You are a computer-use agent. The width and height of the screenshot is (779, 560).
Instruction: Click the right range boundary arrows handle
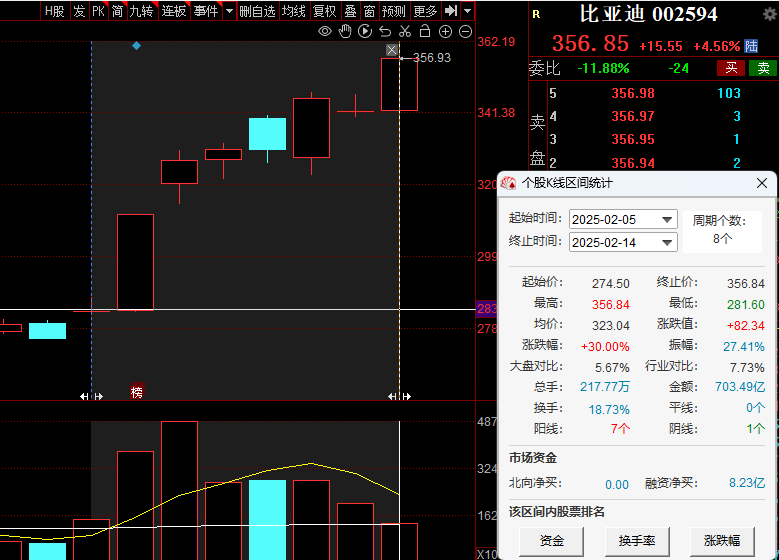coord(399,396)
